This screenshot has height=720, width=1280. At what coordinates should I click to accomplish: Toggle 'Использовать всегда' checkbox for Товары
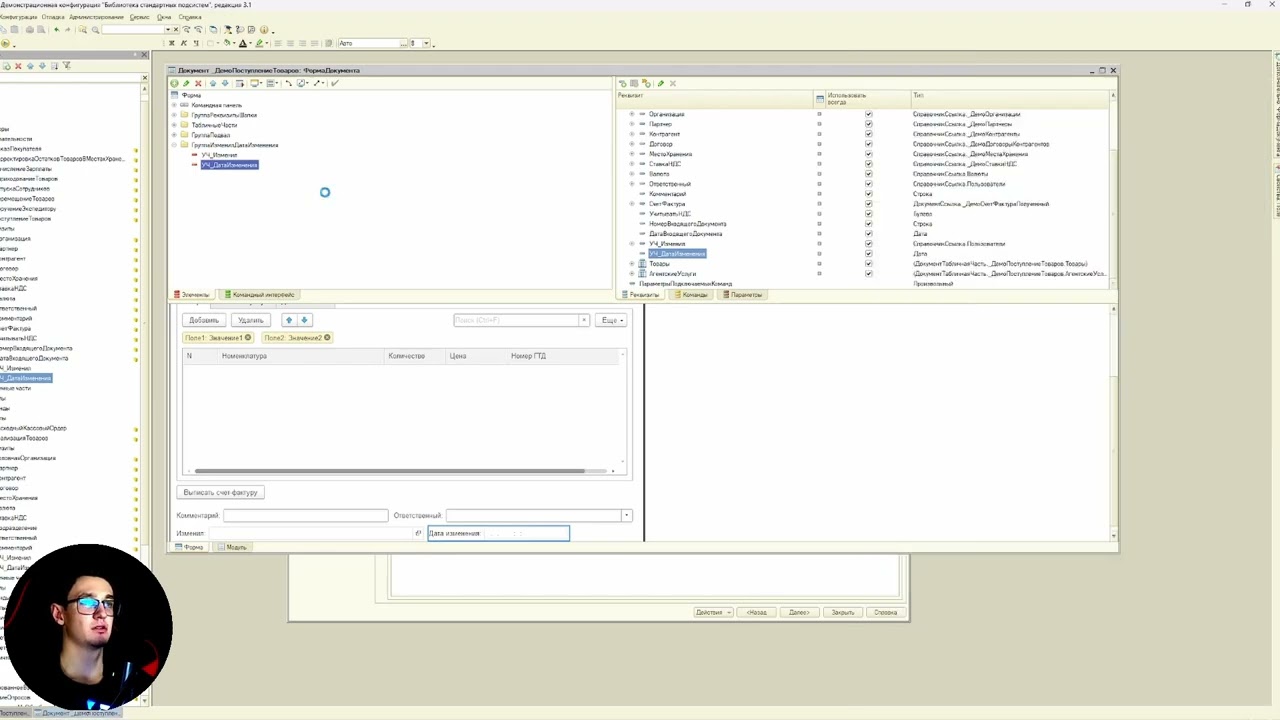(868, 264)
